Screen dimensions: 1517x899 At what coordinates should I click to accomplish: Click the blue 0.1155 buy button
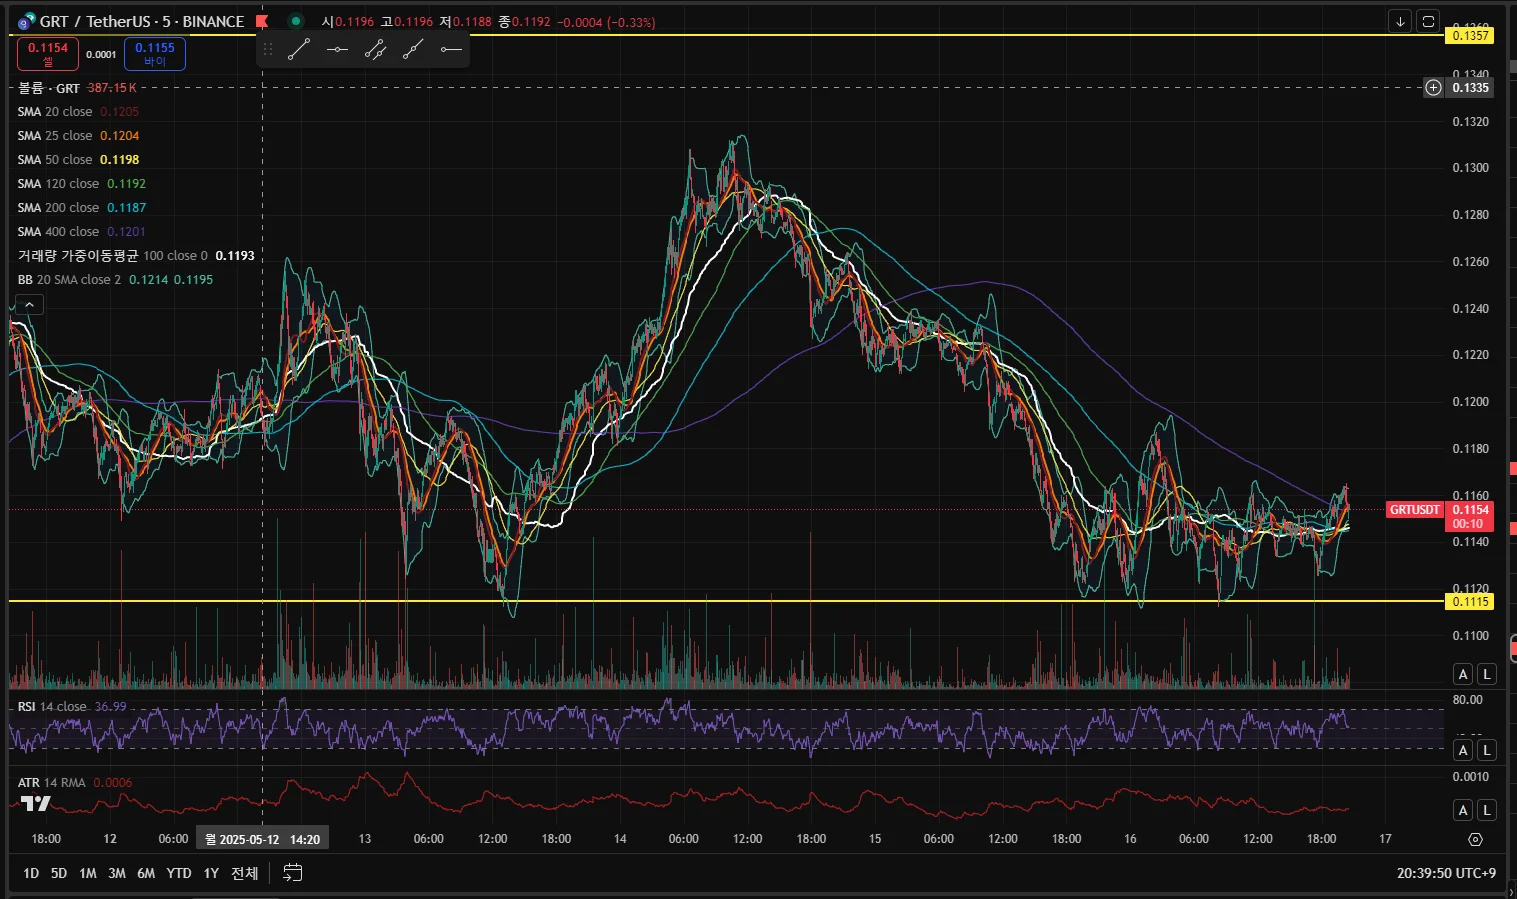pyautogui.click(x=155, y=54)
